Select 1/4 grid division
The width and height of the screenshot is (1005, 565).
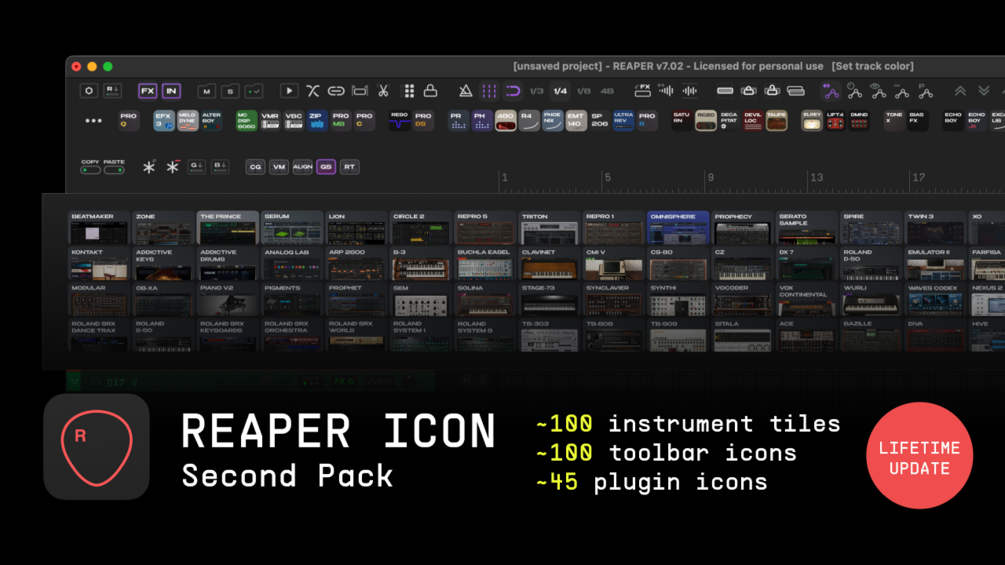[560, 91]
